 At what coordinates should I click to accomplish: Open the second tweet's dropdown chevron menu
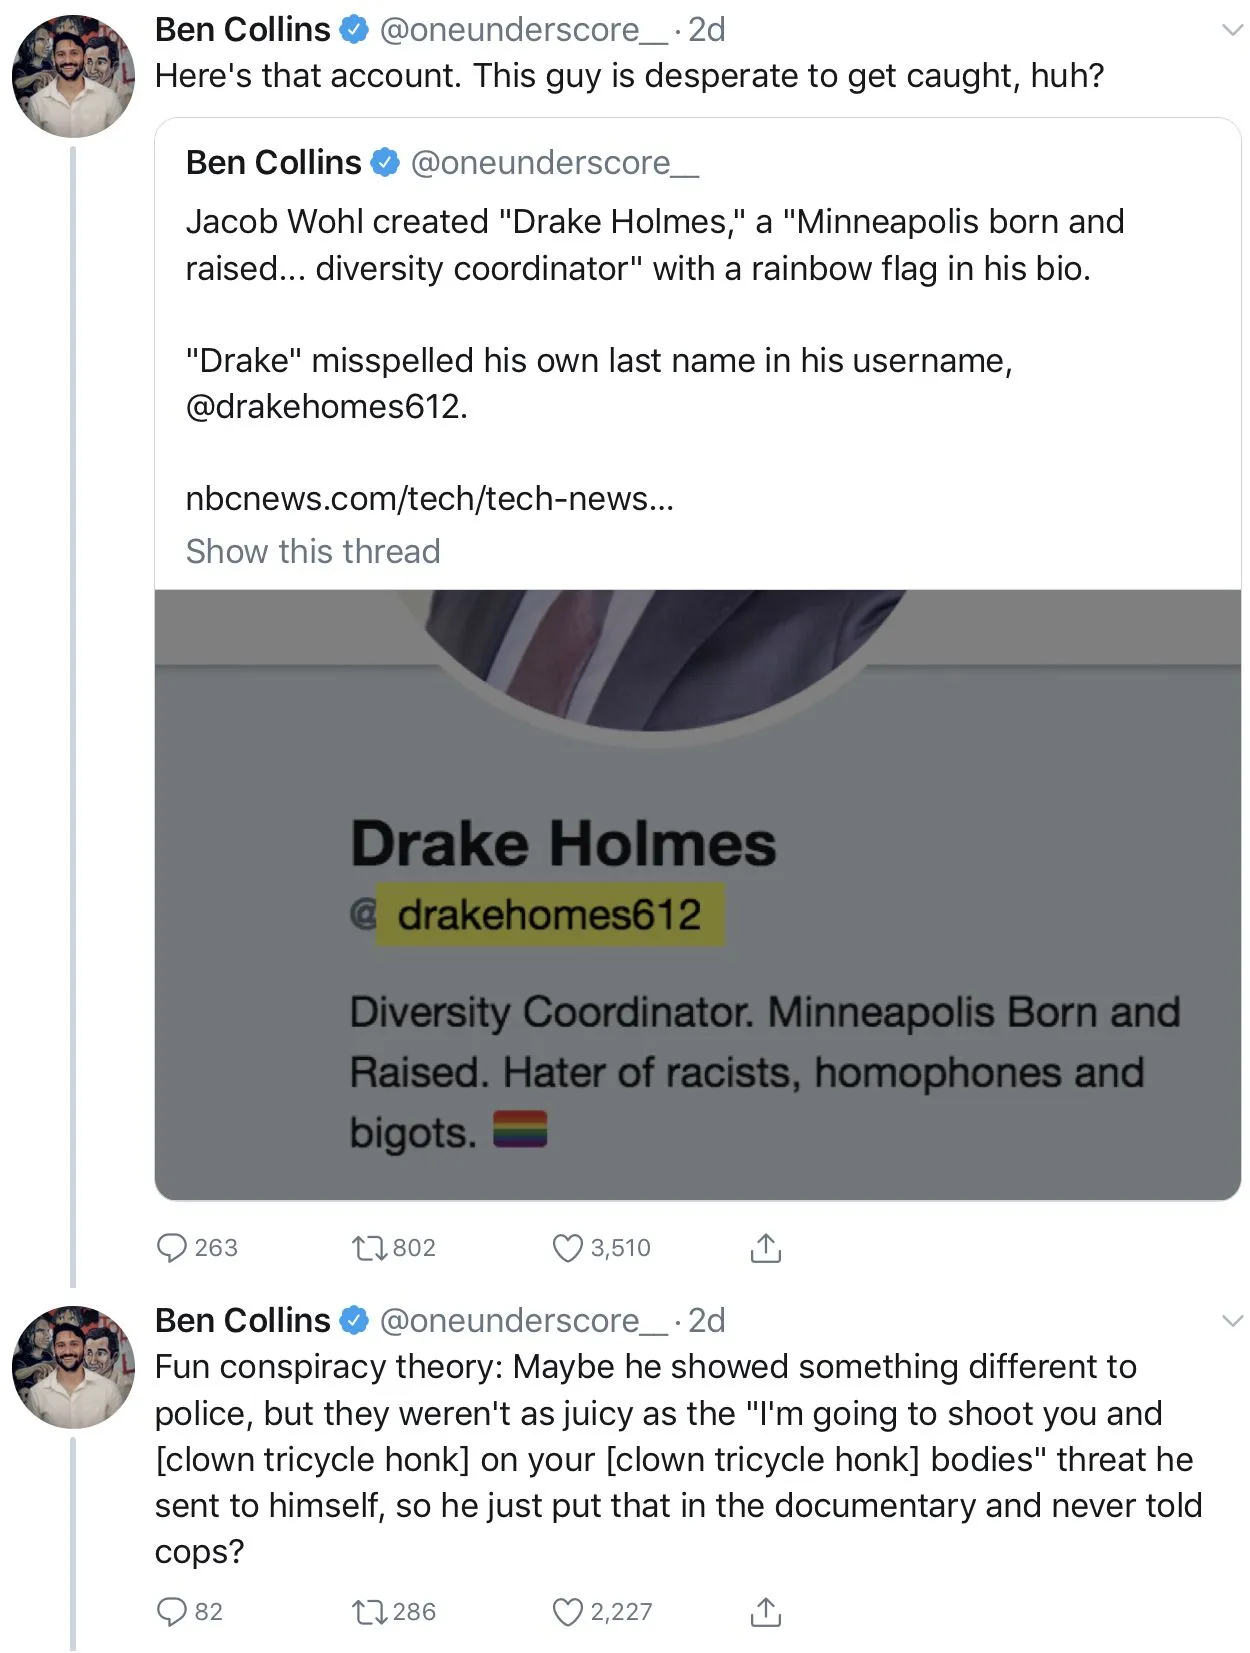pyautogui.click(x=1232, y=1321)
